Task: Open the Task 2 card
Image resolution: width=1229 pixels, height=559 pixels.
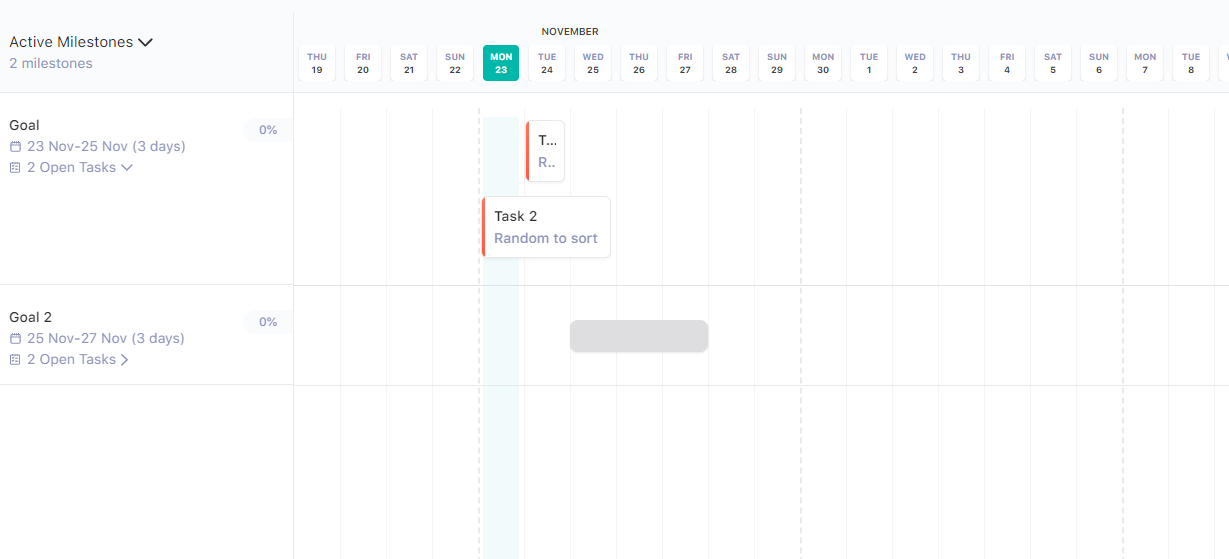Action: (546, 217)
